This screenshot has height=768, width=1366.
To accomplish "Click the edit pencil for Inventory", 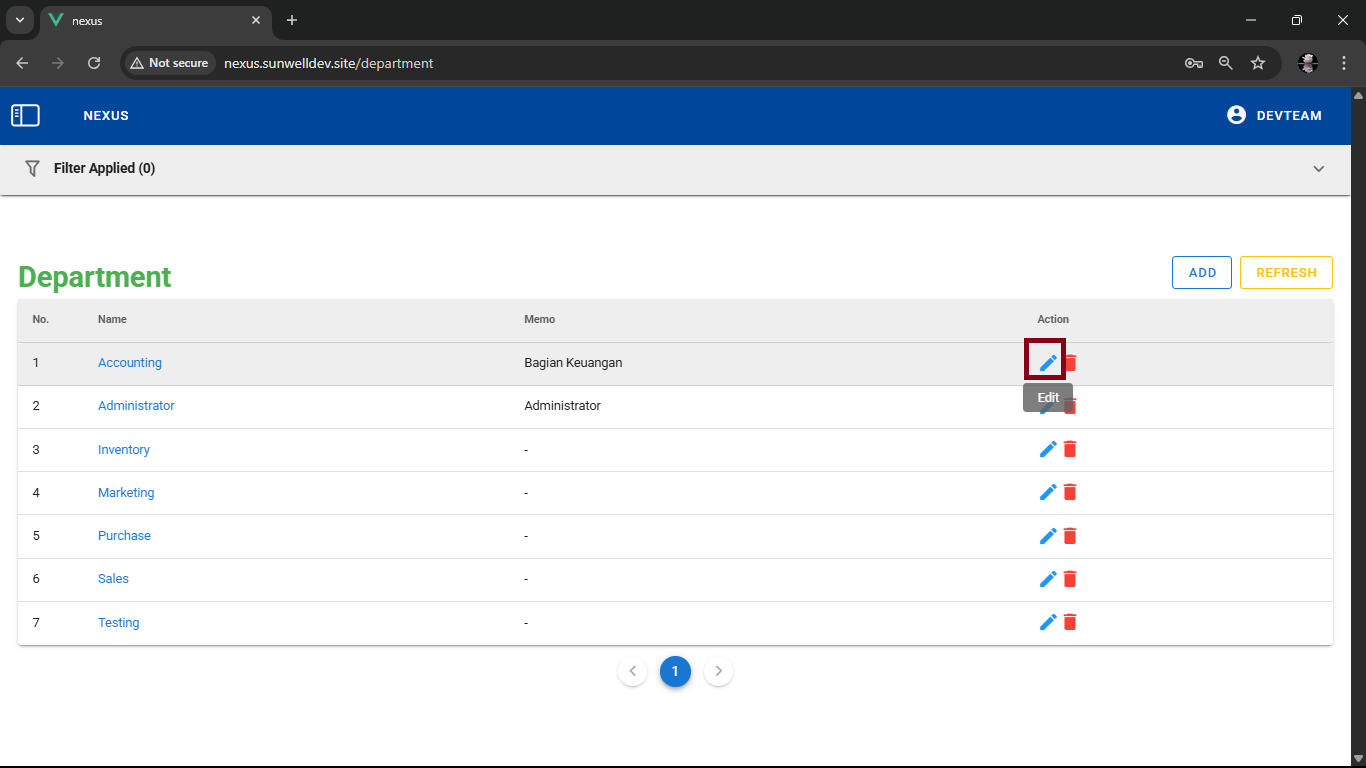I will point(1048,449).
